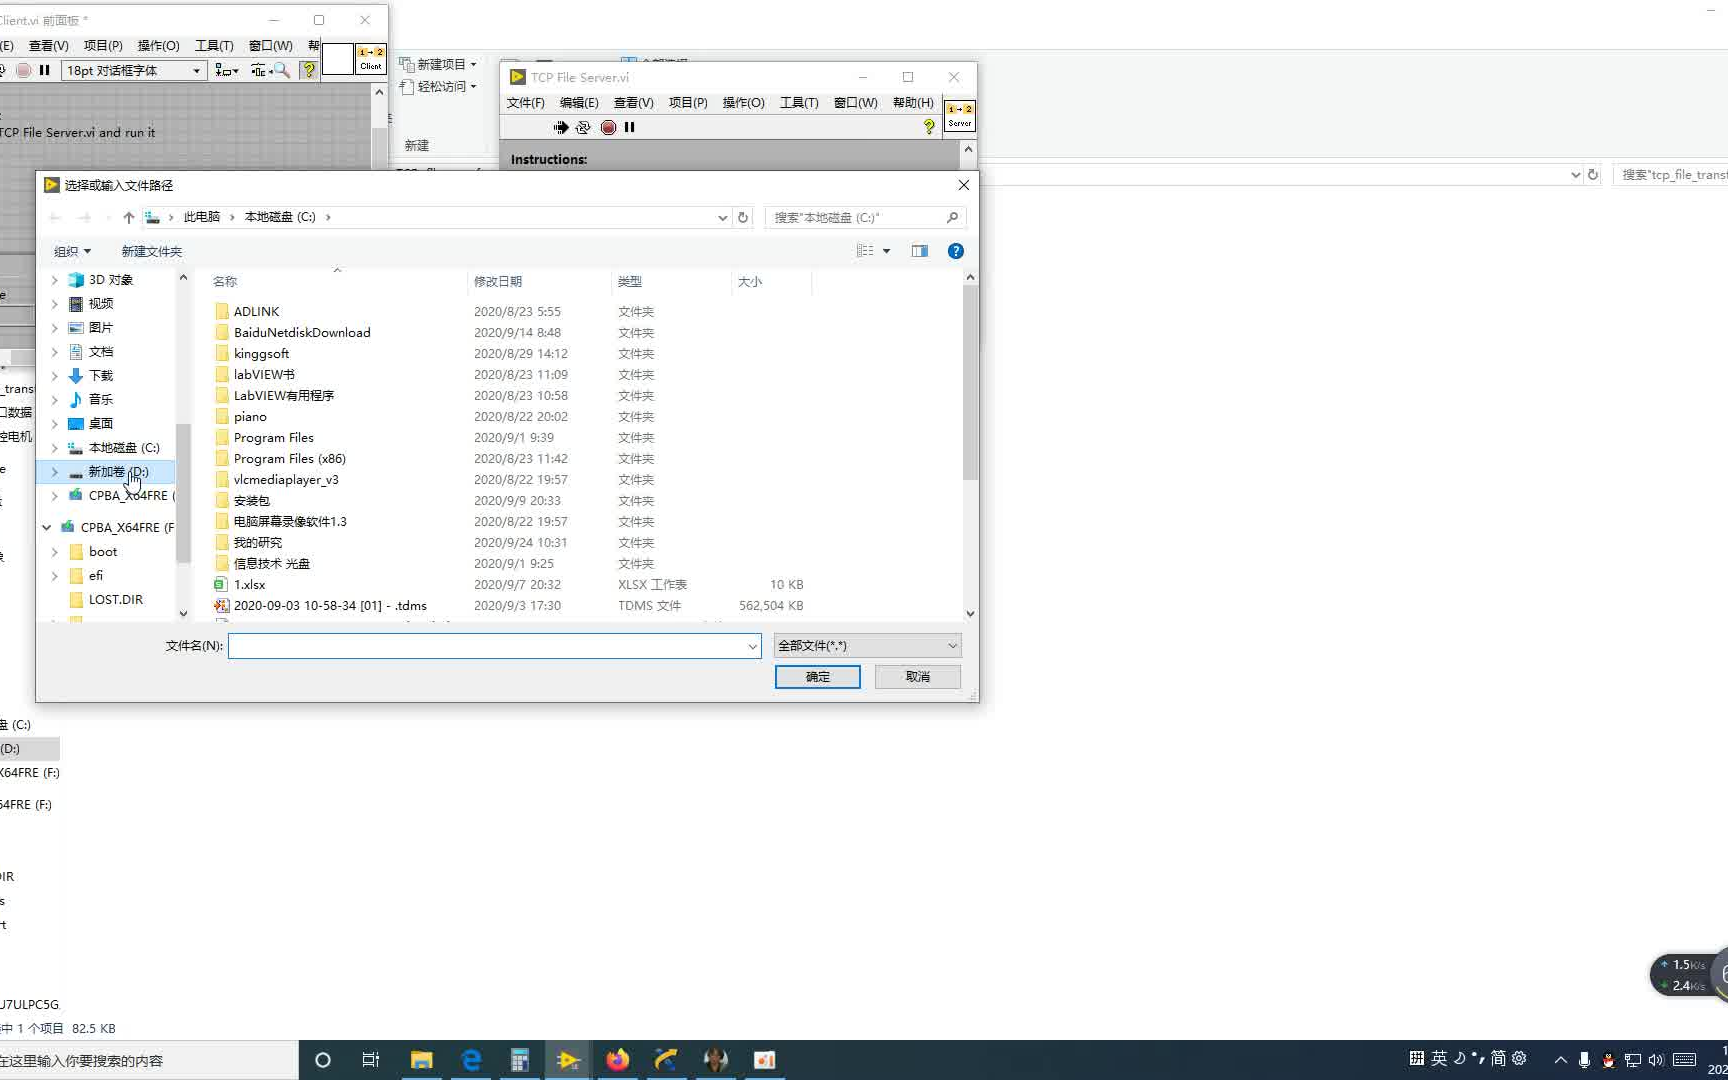Click the Client VI icon pane
The width and height of the screenshot is (1728, 1080).
(371, 59)
